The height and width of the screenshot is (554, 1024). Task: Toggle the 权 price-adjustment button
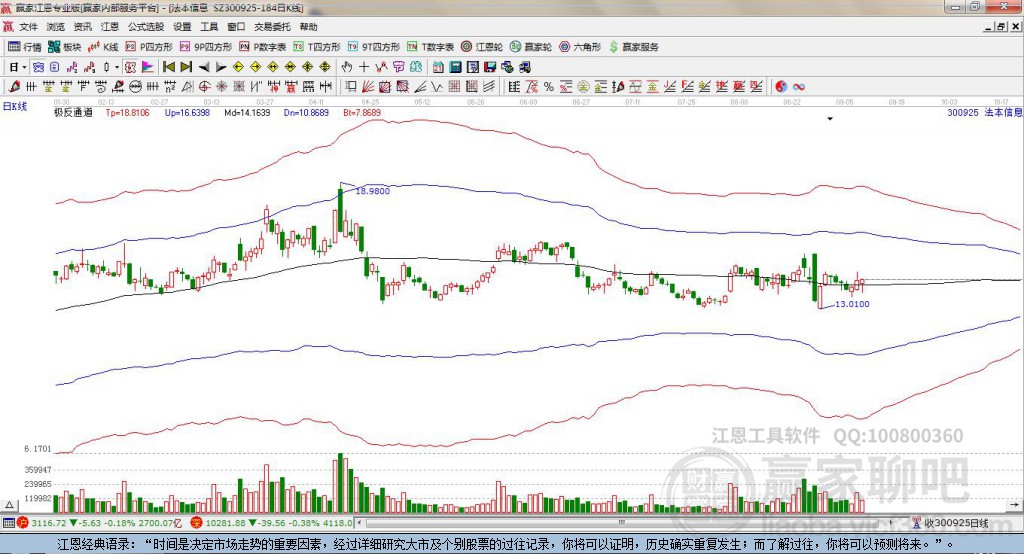coord(130,67)
